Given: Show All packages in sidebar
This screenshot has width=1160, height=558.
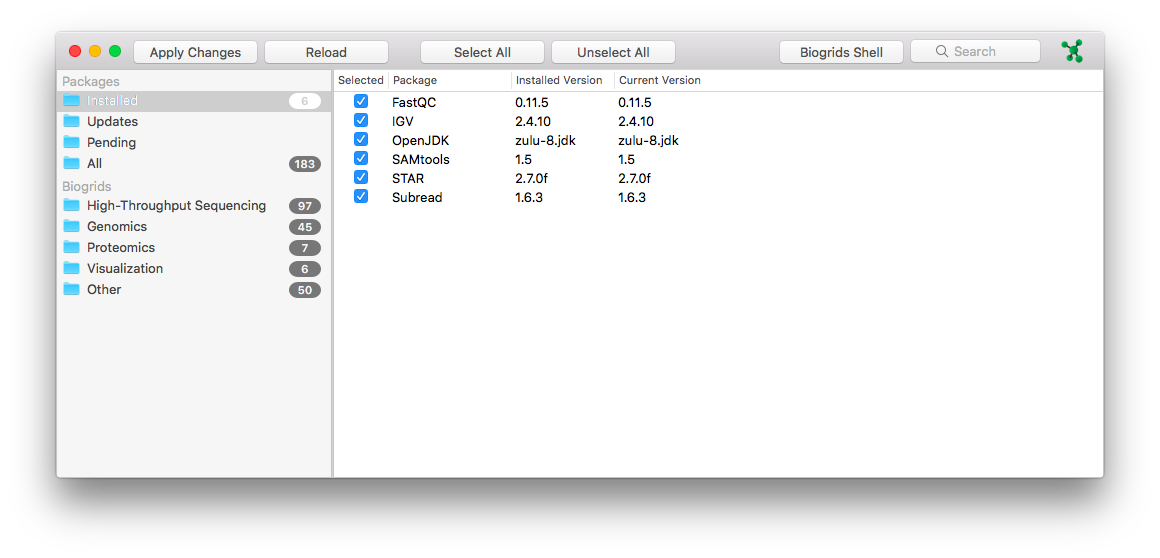Looking at the screenshot, I should coord(94,163).
